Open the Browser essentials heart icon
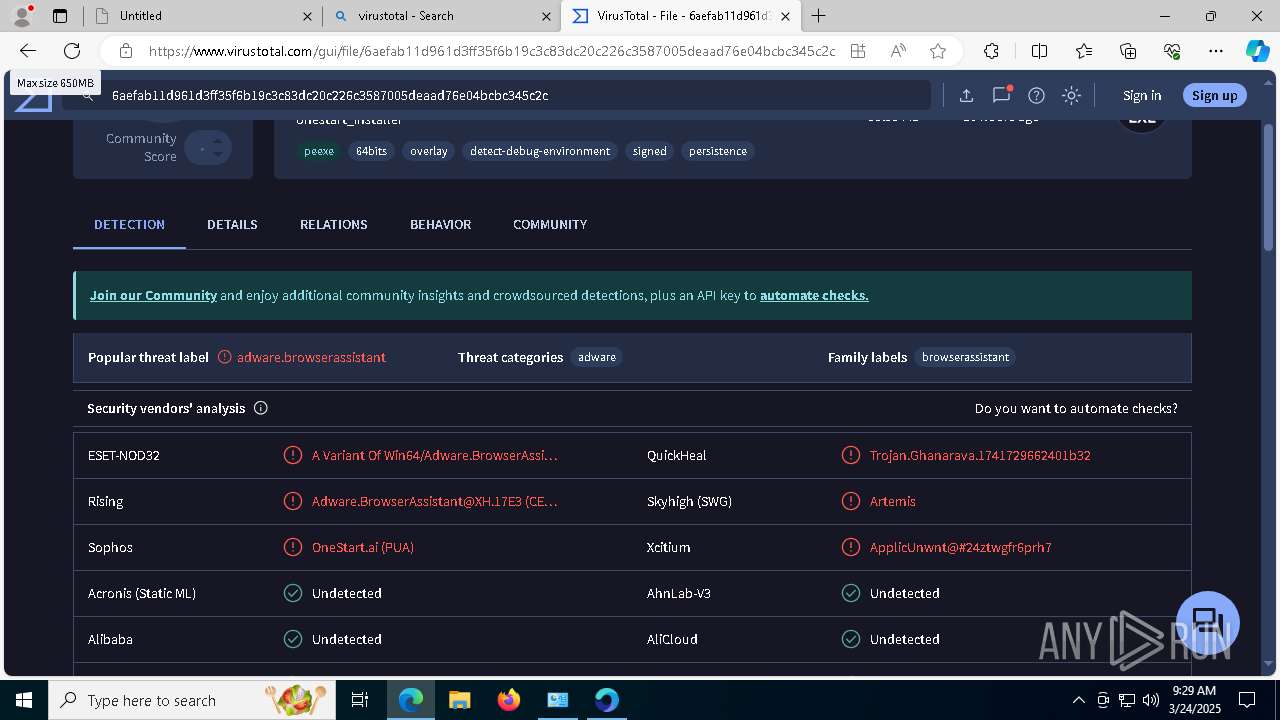 (x=1172, y=51)
